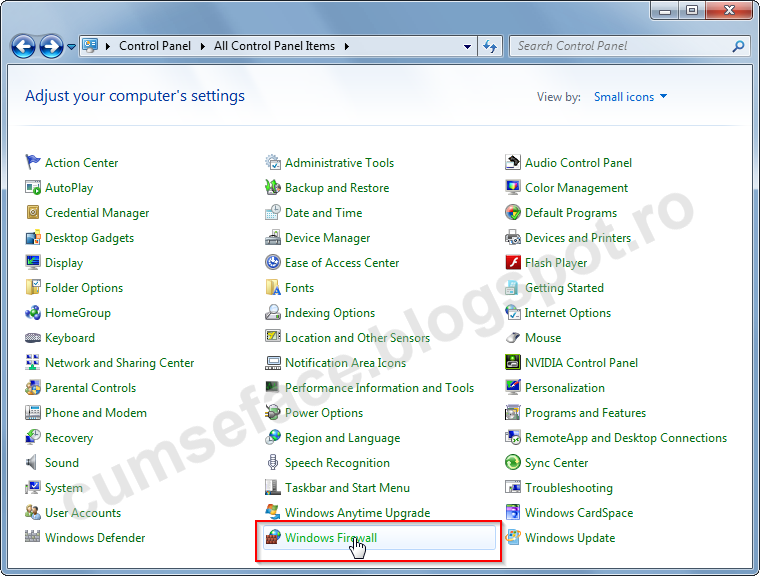
Task: Open recent pages dropdown beside Forward
Action: coord(71,47)
